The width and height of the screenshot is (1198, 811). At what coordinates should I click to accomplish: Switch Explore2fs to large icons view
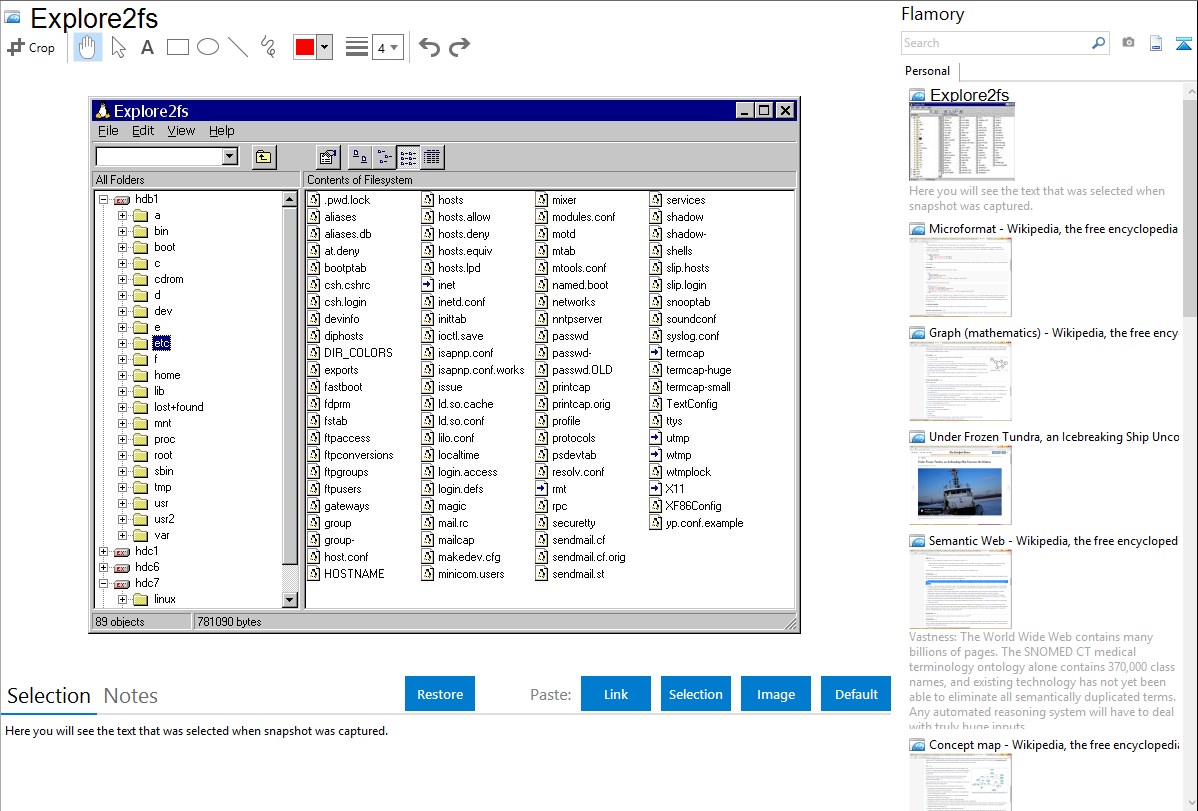click(359, 157)
